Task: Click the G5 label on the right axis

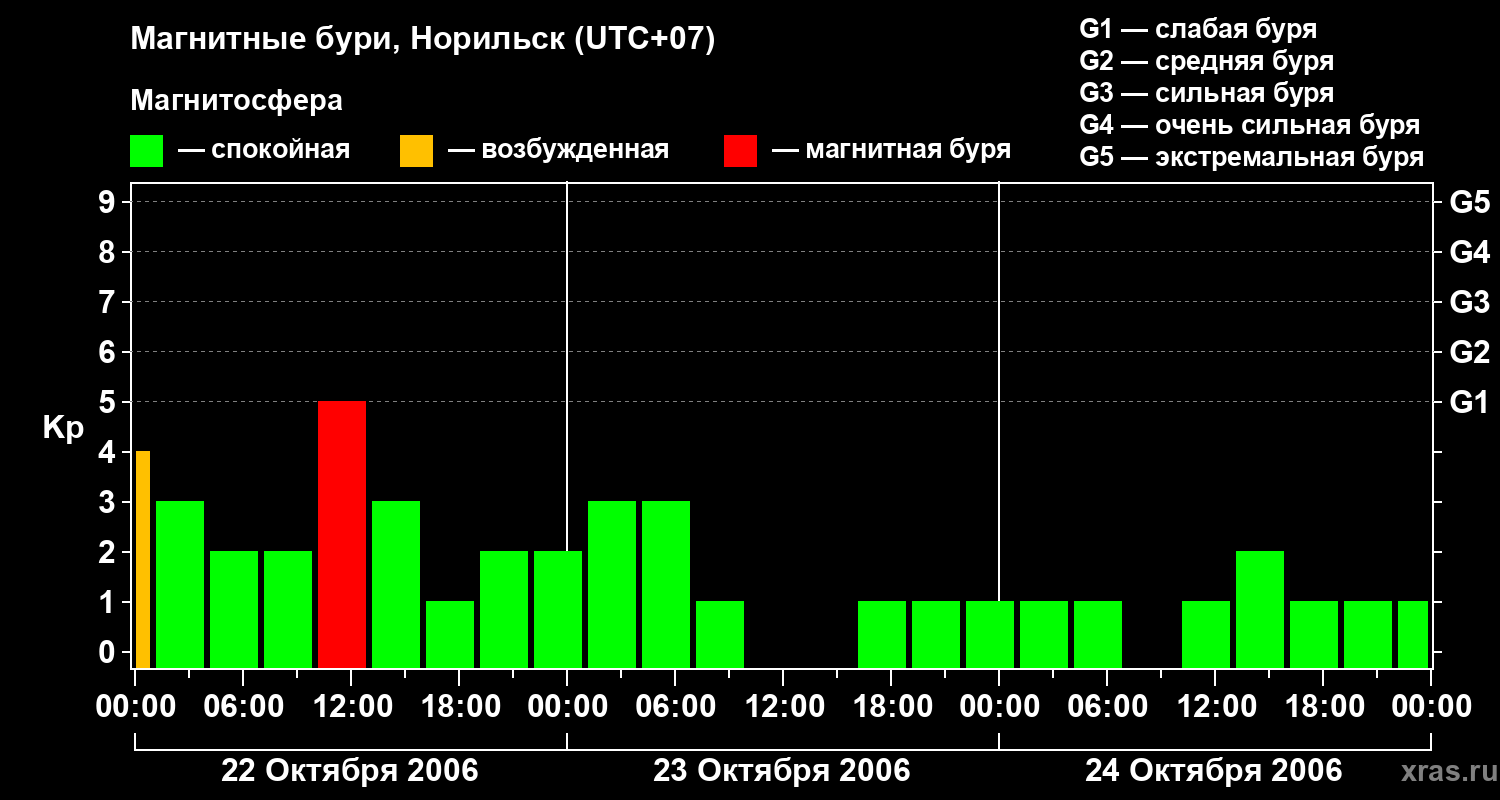Action: [x=1469, y=202]
